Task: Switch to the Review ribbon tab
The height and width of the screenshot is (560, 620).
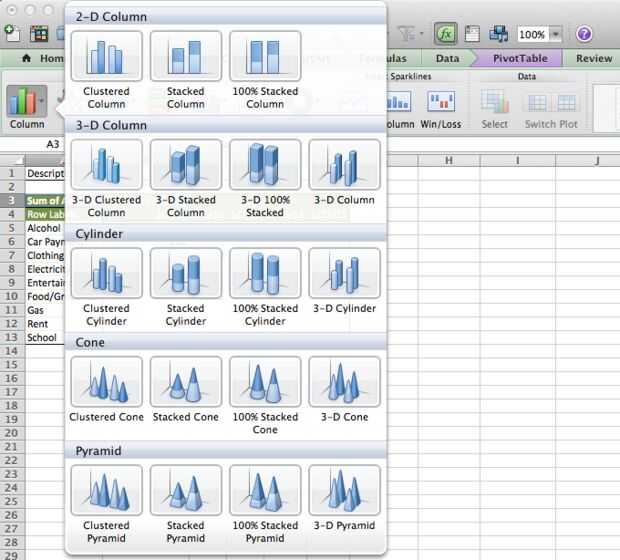Action: click(594, 59)
